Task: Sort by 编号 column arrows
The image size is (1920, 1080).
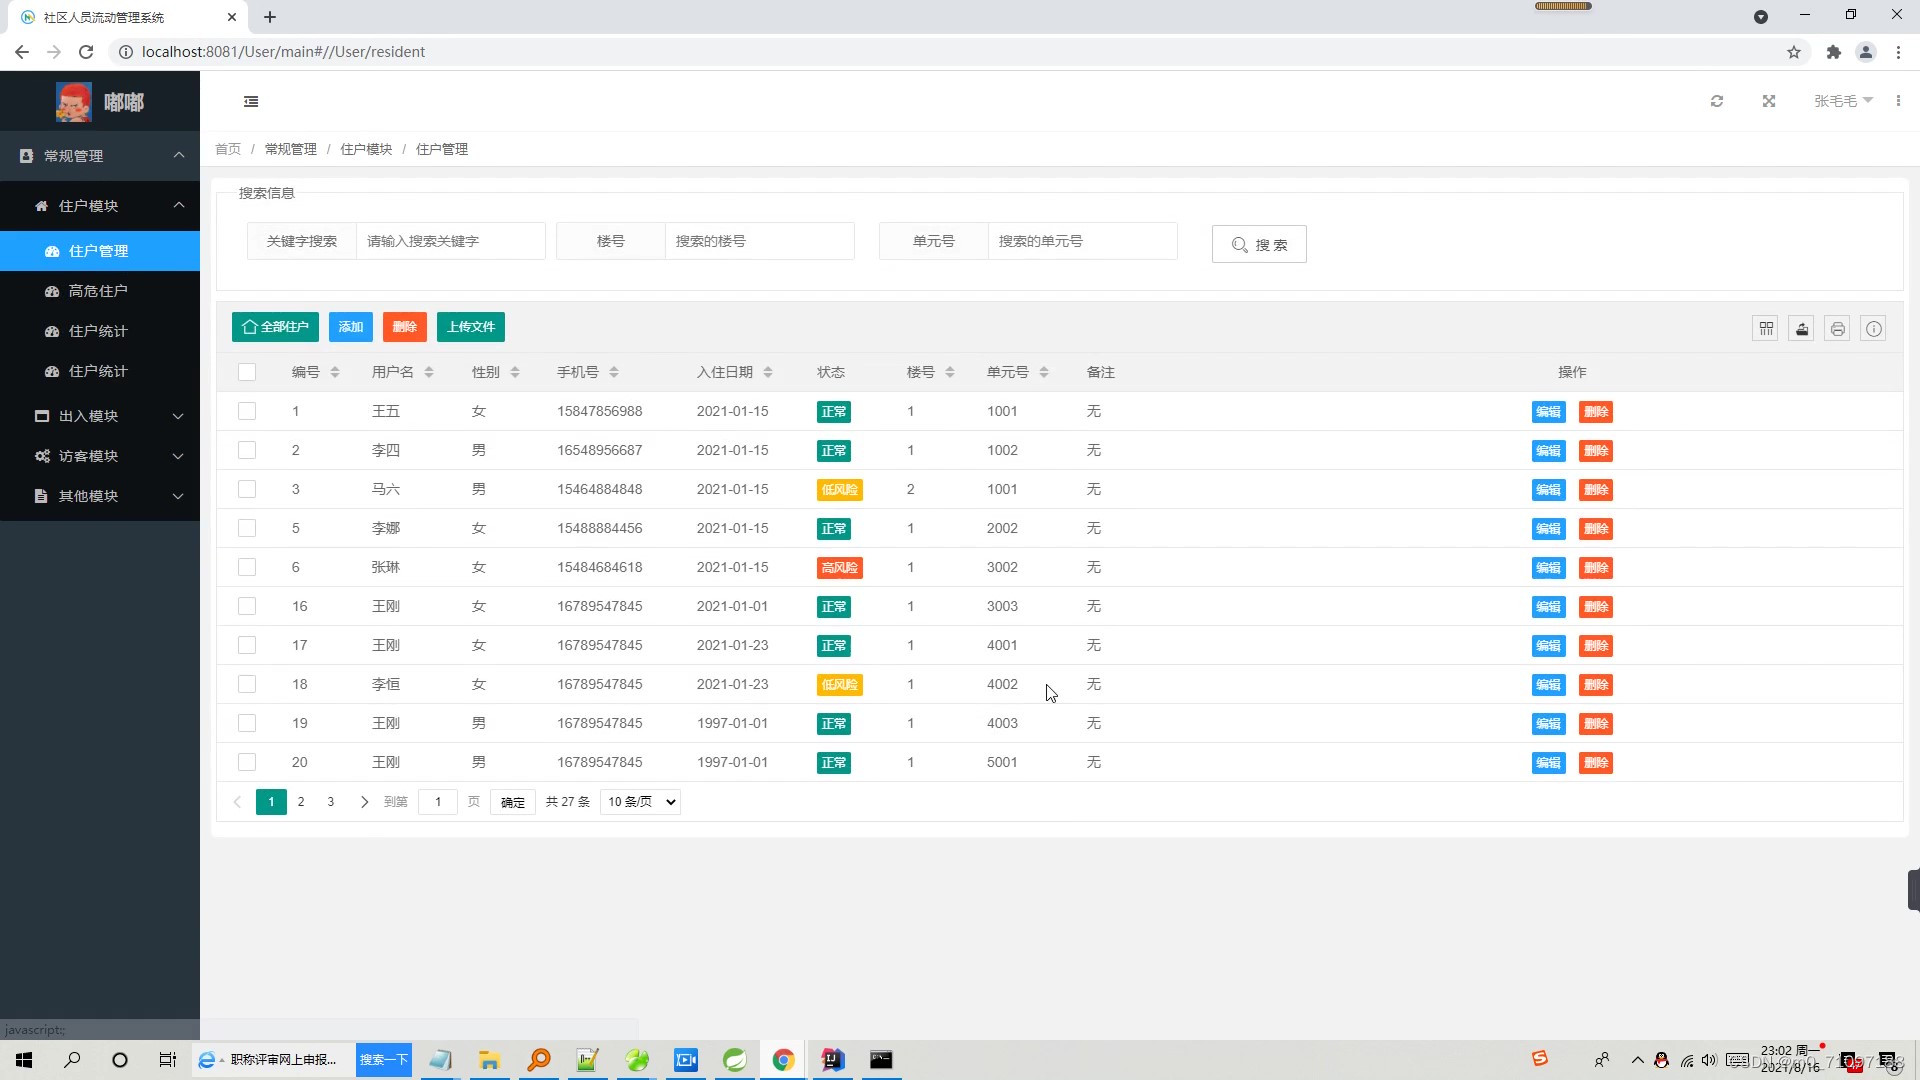Action: pos(335,372)
